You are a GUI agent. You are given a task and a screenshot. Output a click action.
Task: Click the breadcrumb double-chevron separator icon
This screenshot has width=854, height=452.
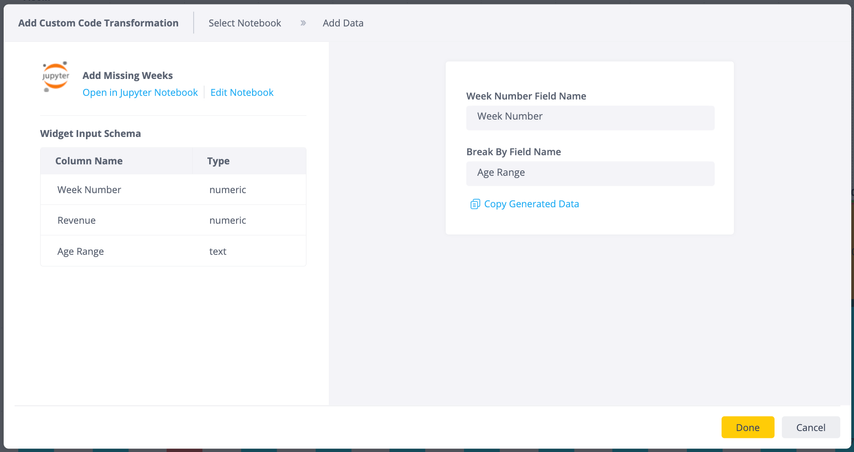[303, 23]
